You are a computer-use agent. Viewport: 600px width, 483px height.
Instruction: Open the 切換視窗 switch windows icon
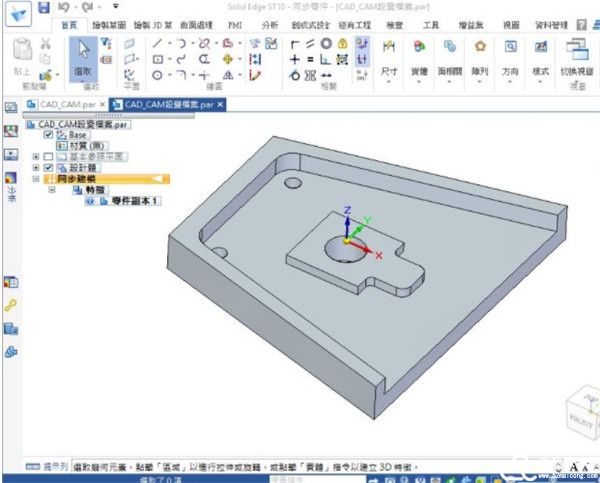(575, 52)
